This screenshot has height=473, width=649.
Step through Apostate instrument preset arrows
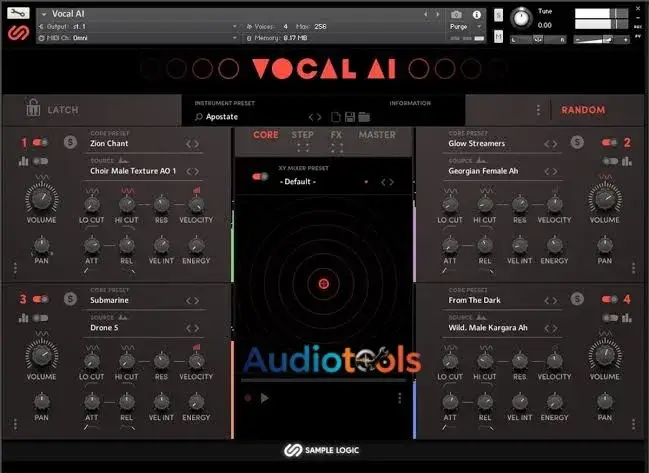coord(315,117)
